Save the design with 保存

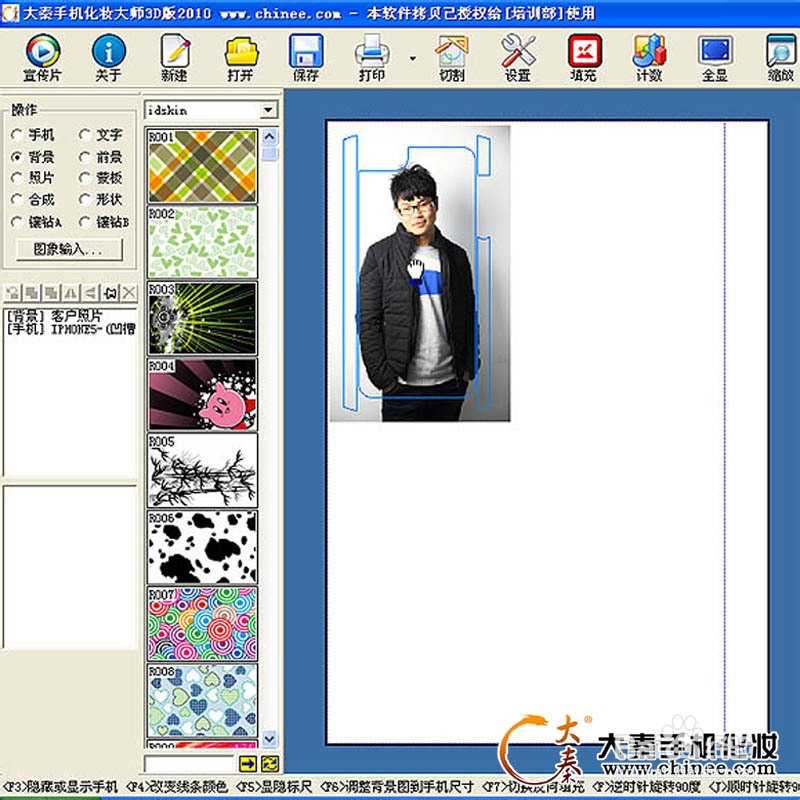coord(306,58)
